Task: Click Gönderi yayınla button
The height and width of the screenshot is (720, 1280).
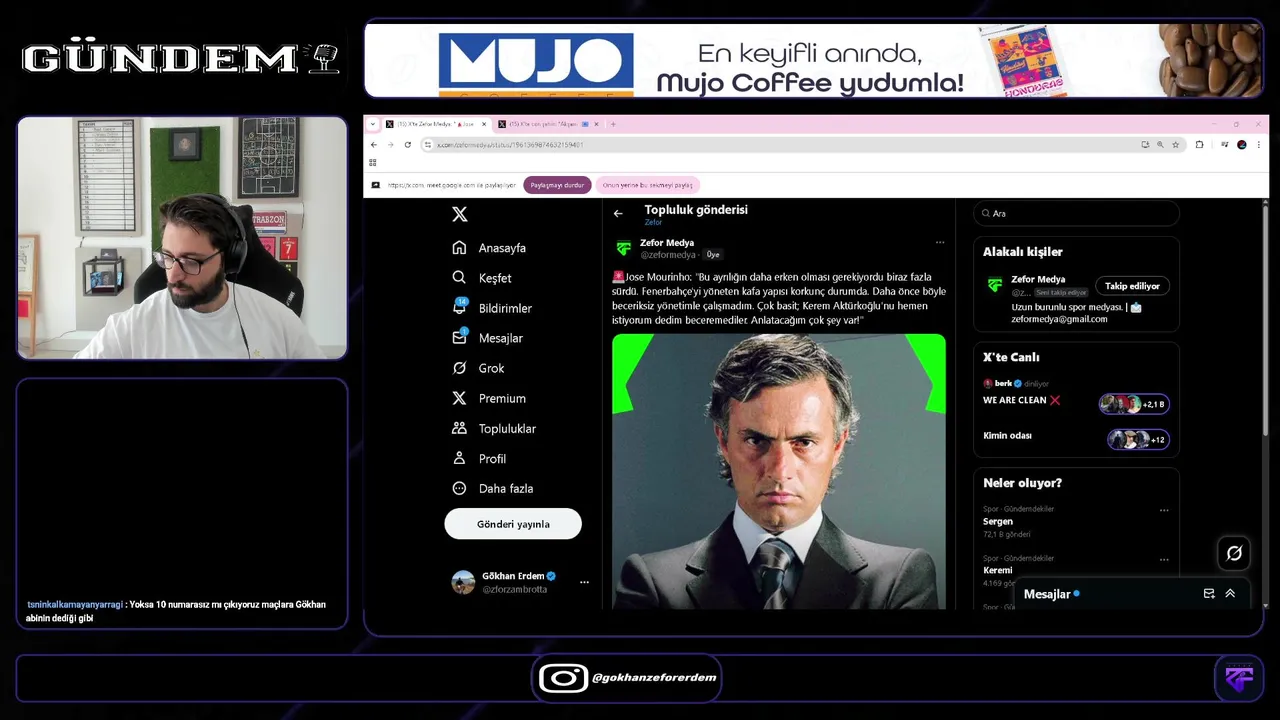Action: point(513,524)
